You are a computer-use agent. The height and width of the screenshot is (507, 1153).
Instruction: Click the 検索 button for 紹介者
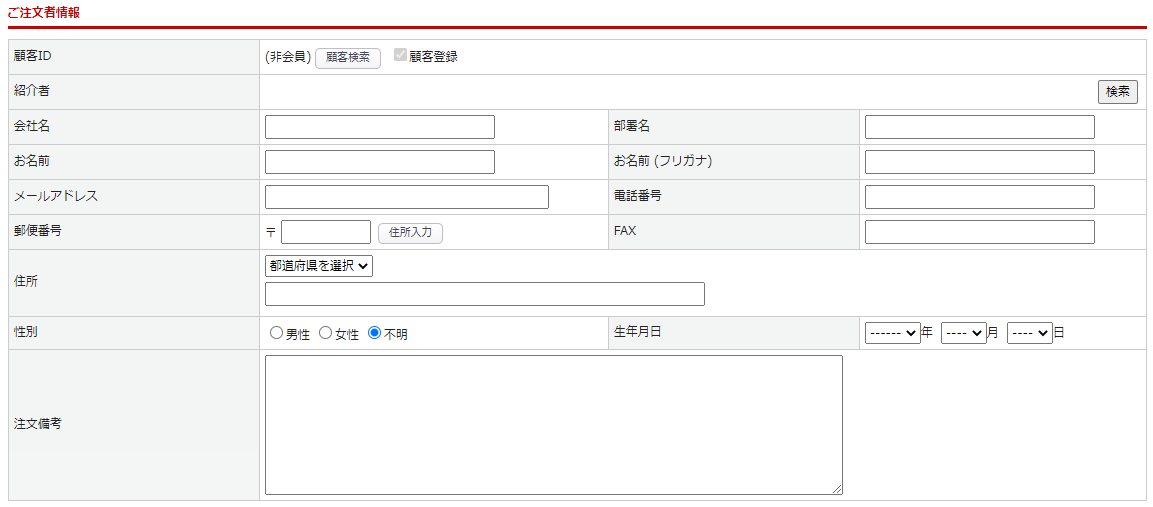pyautogui.click(x=1117, y=92)
